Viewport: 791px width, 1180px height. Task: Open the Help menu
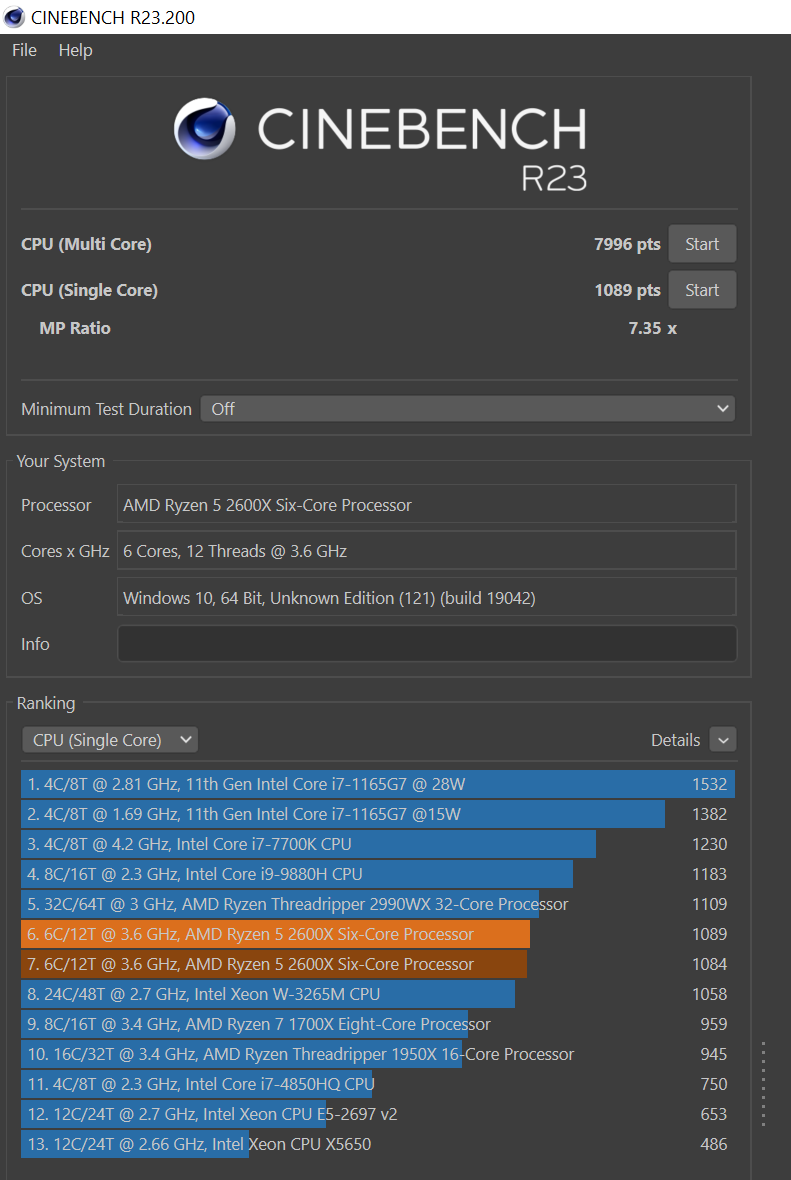point(75,50)
